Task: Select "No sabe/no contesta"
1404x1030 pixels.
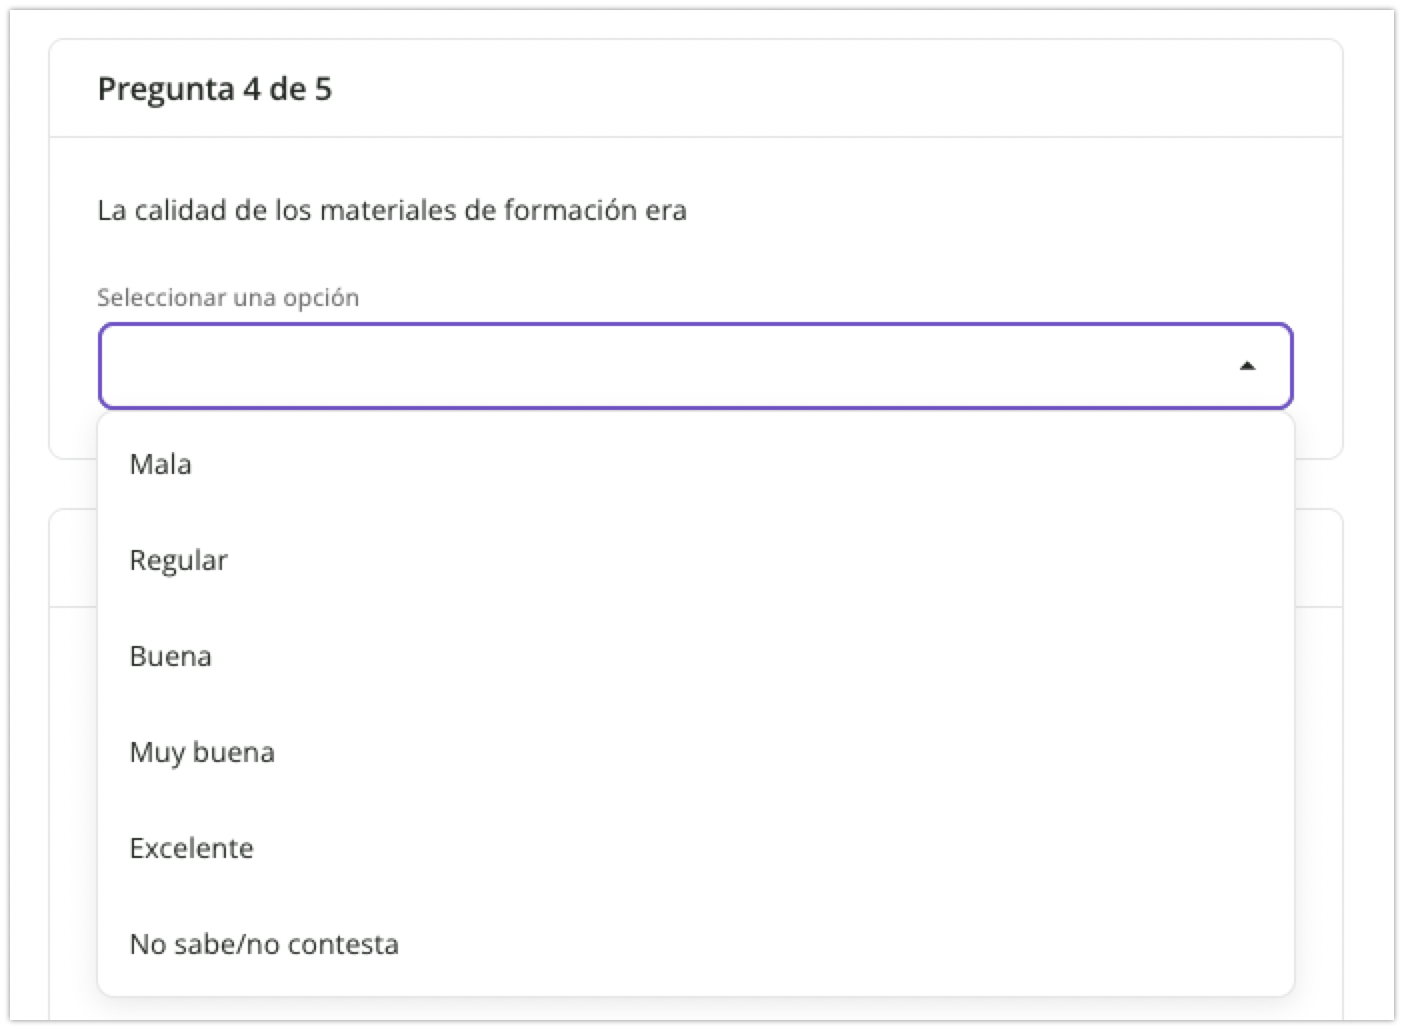Action: click(x=264, y=944)
